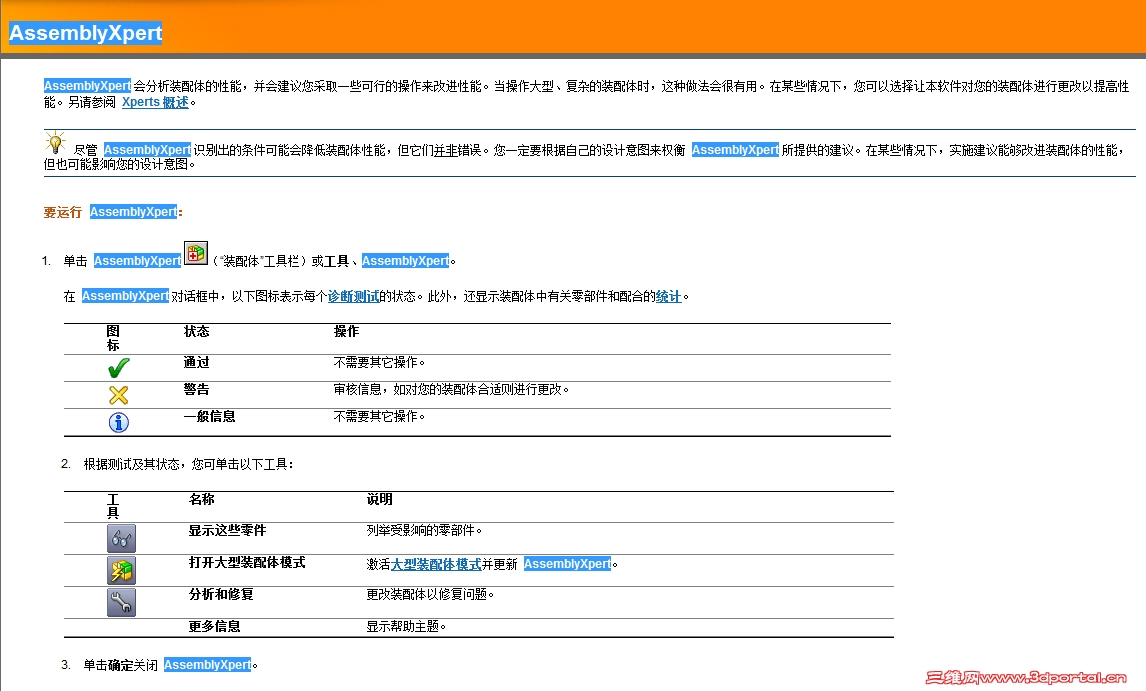Click the 一般信息 status cell
This screenshot has width=1146, height=691.
click(x=209, y=416)
